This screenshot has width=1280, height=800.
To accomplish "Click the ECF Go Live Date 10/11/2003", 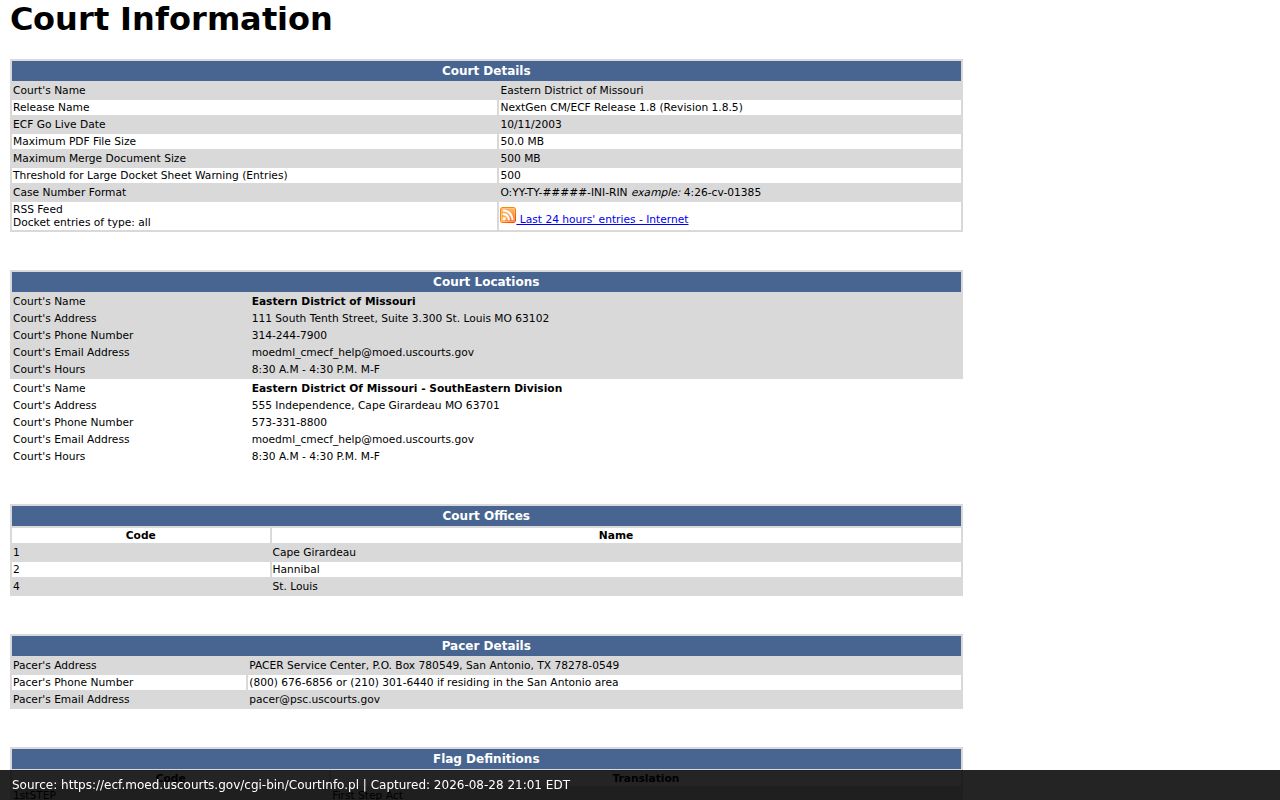I will coord(531,124).
